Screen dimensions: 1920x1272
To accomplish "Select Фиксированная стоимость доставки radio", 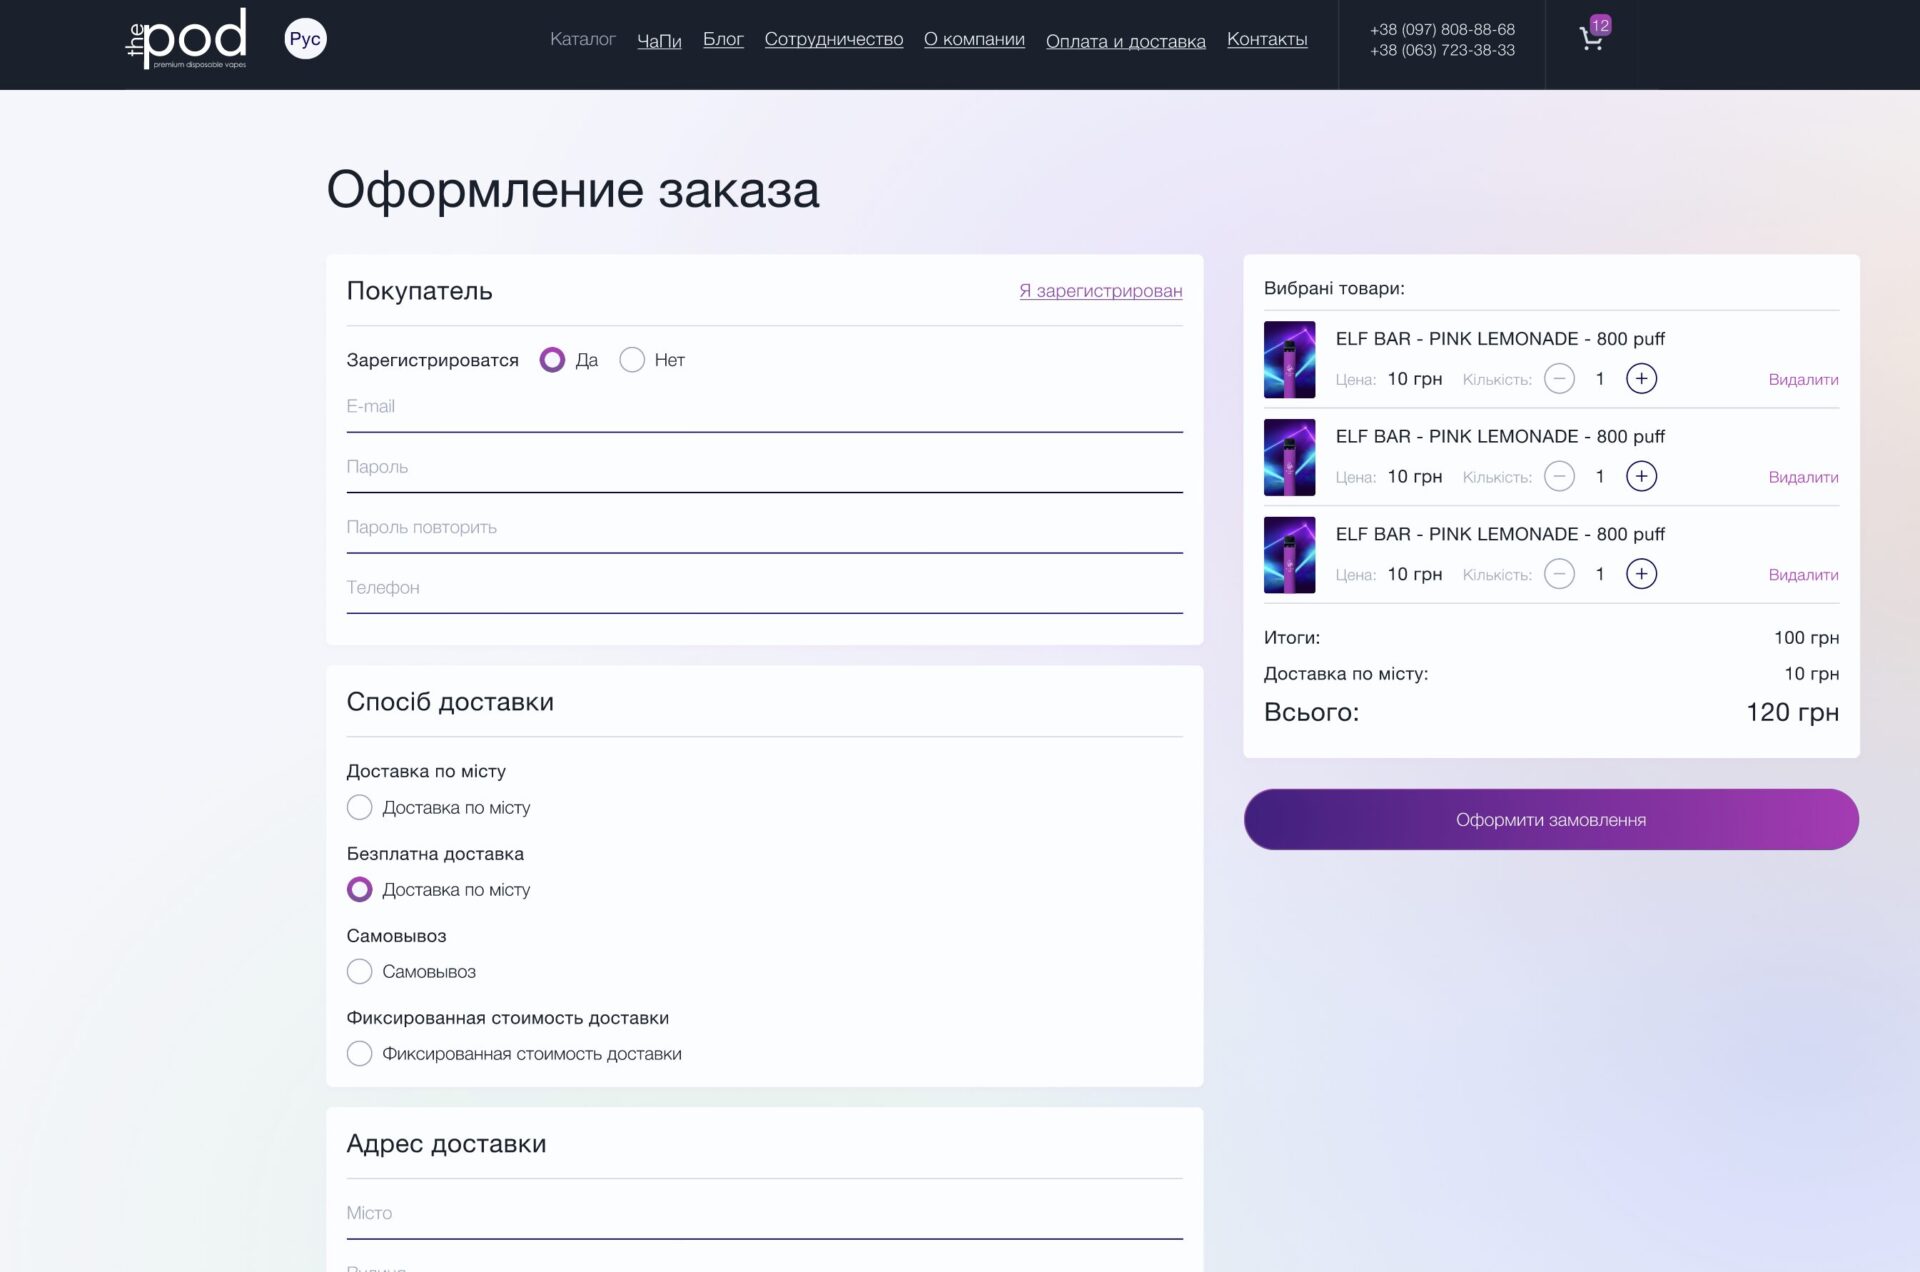I will (359, 1053).
